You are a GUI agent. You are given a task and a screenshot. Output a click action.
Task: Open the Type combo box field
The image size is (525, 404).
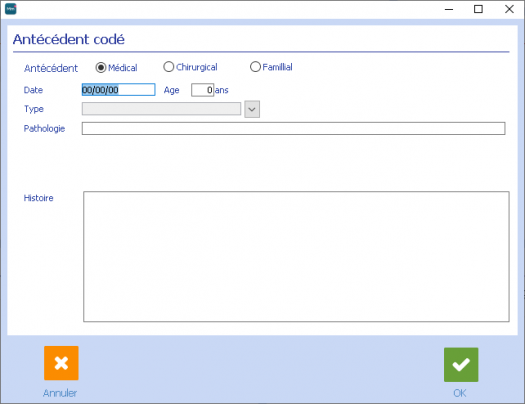(x=161, y=109)
